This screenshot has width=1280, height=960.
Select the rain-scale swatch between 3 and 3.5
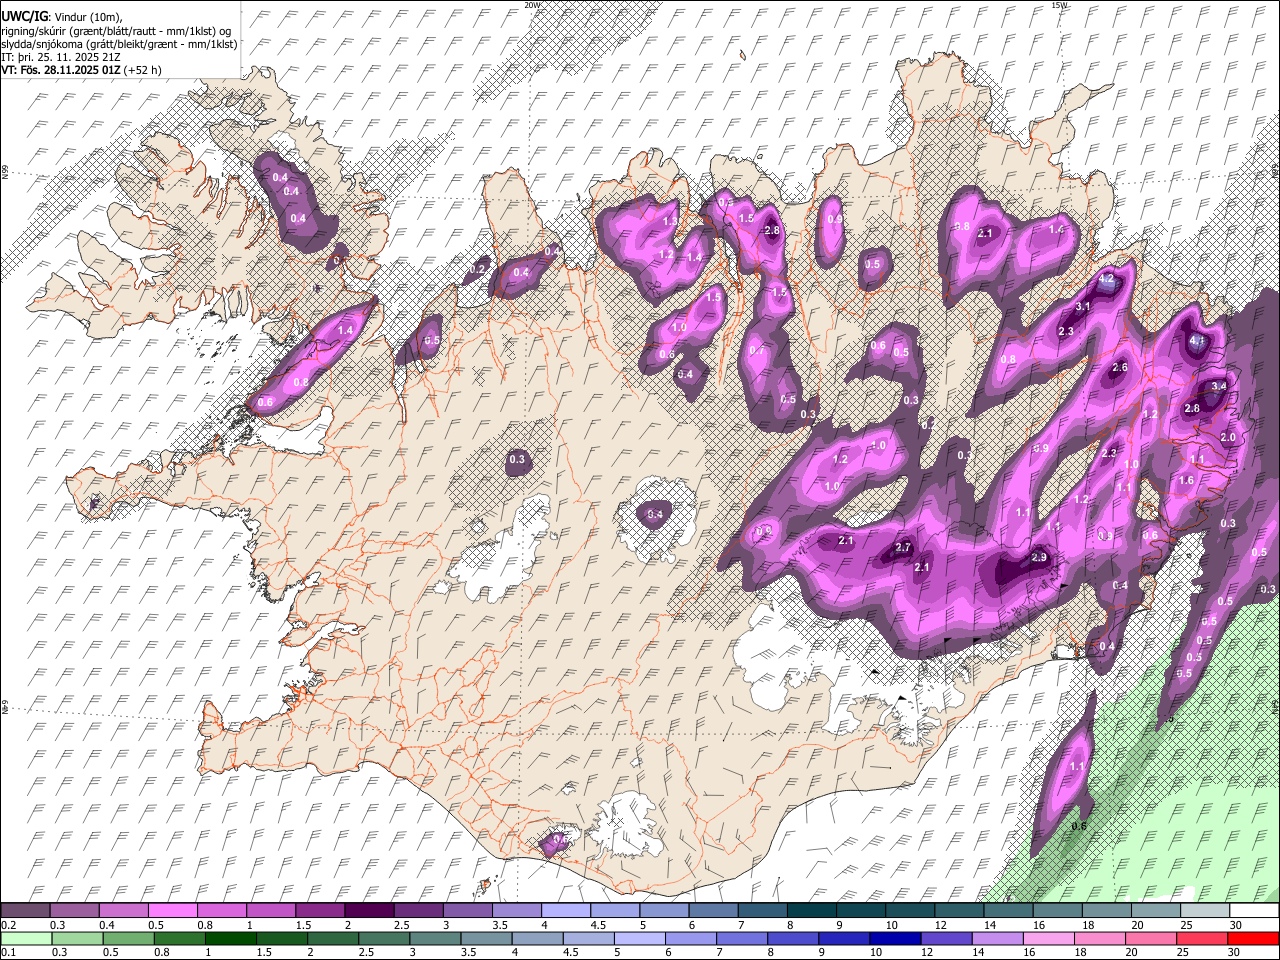click(436, 938)
